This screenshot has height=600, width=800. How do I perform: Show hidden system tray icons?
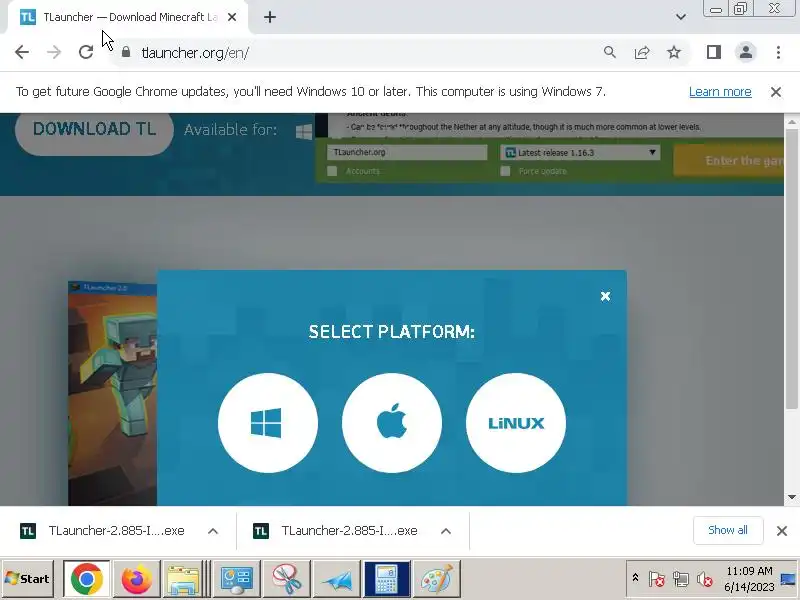tap(635, 578)
